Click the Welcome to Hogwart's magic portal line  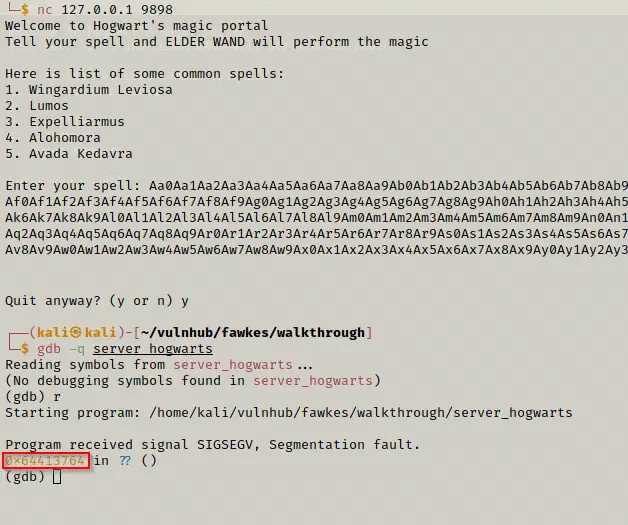(x=137, y=26)
